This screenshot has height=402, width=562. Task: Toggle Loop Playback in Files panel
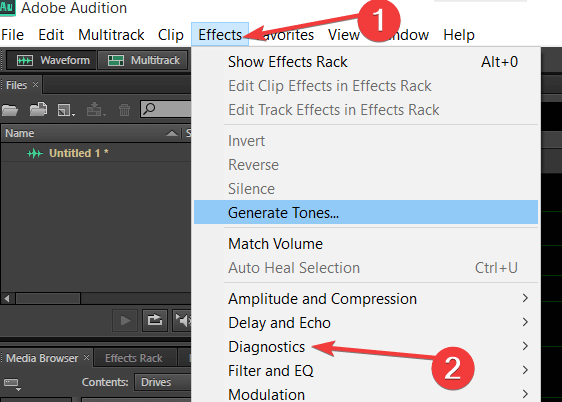[x=155, y=320]
